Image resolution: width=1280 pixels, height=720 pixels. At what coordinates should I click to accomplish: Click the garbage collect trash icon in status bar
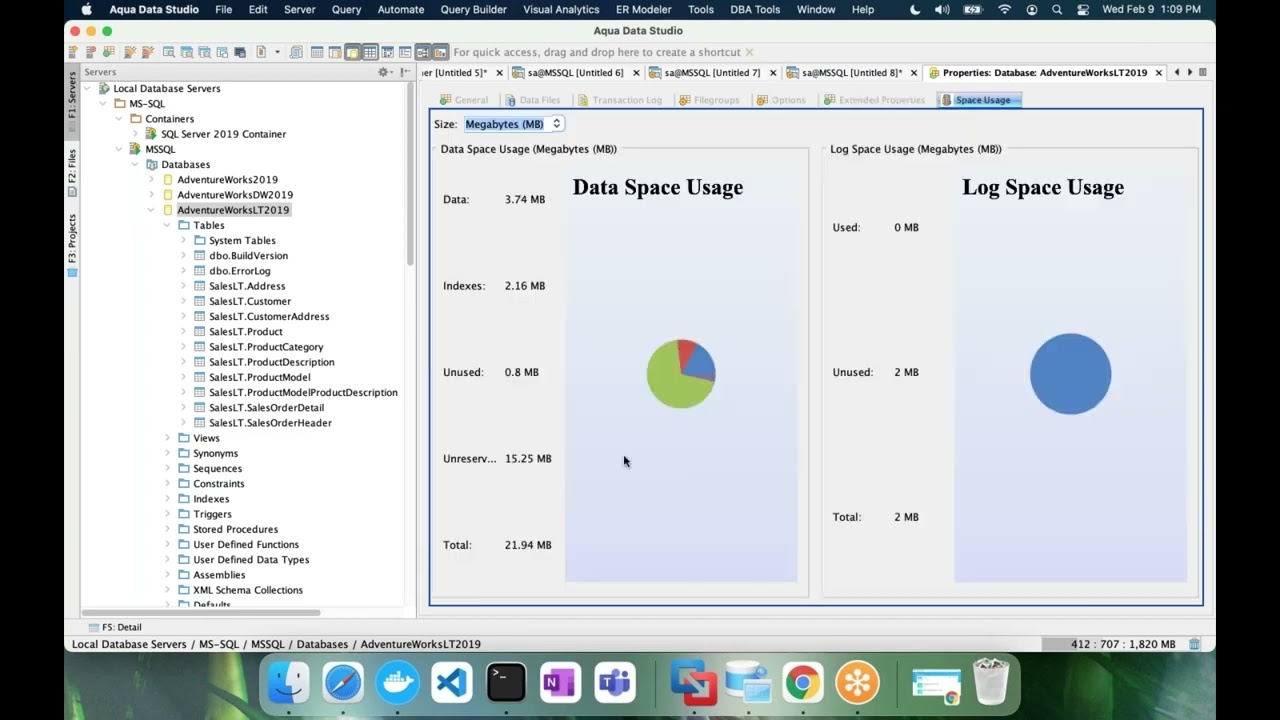pyautogui.click(x=1194, y=644)
